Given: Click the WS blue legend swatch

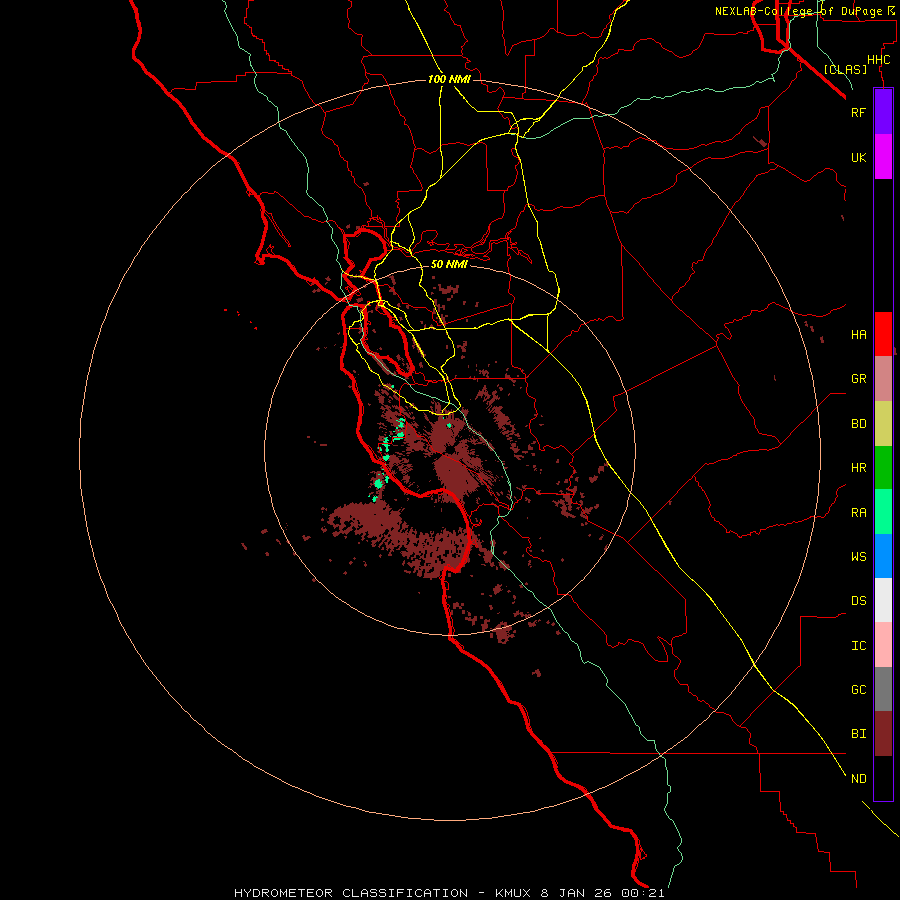Looking at the screenshot, I should 883,556.
